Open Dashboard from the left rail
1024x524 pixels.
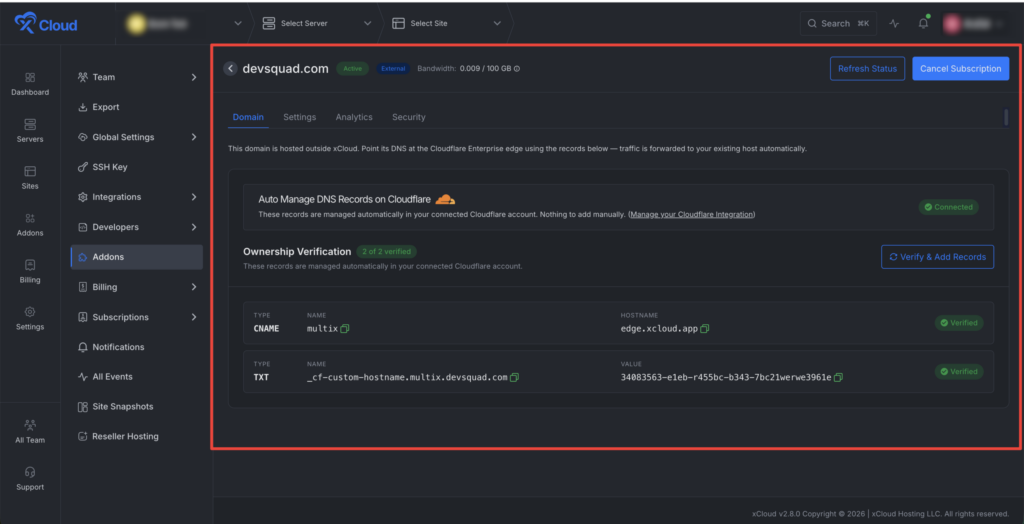pyautogui.click(x=30, y=84)
